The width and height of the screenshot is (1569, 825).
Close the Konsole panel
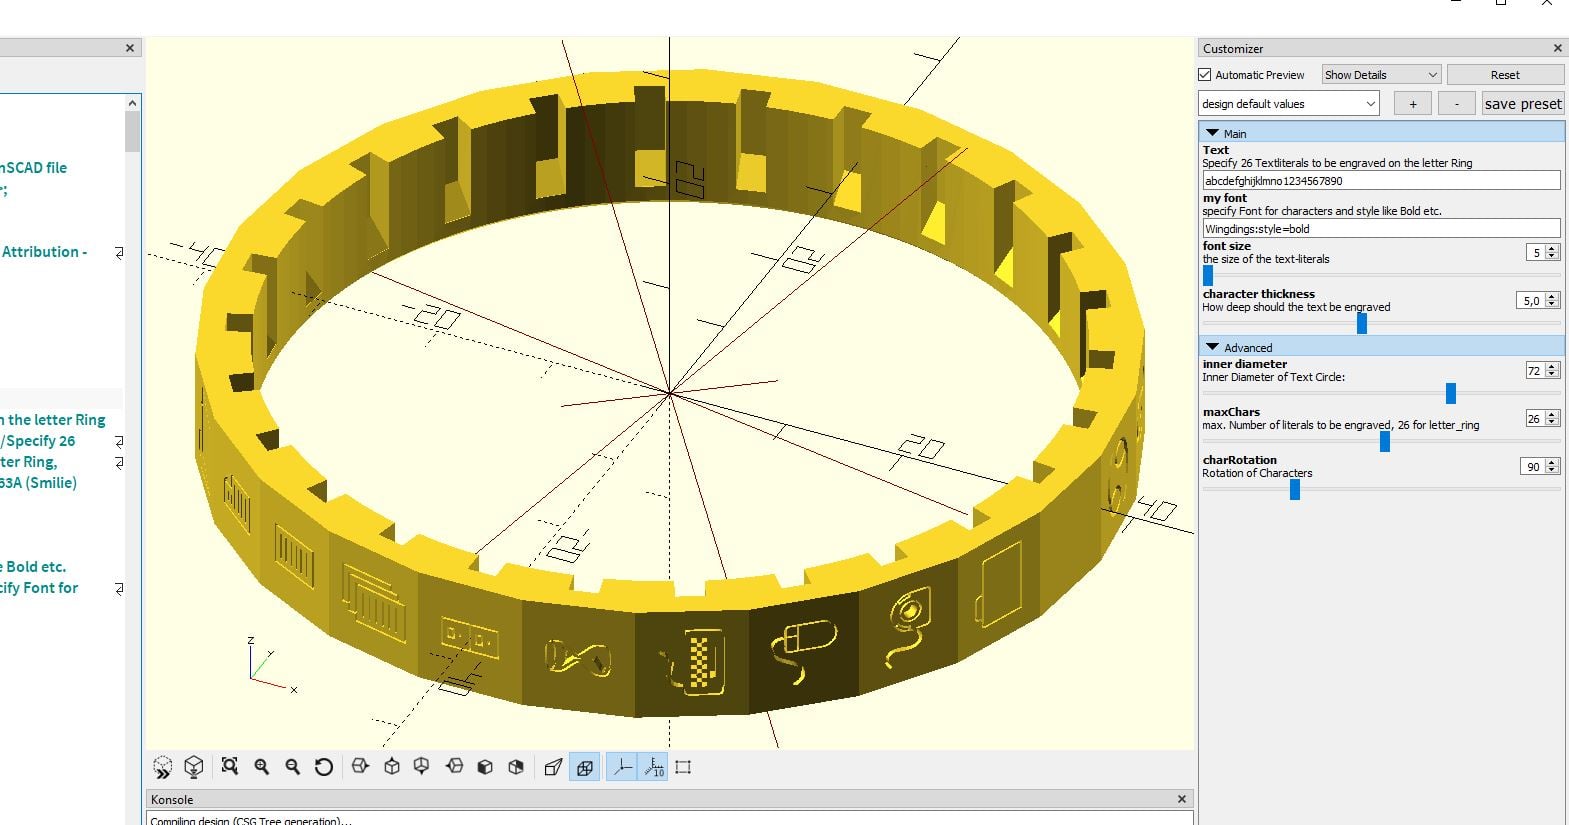pos(1182,799)
